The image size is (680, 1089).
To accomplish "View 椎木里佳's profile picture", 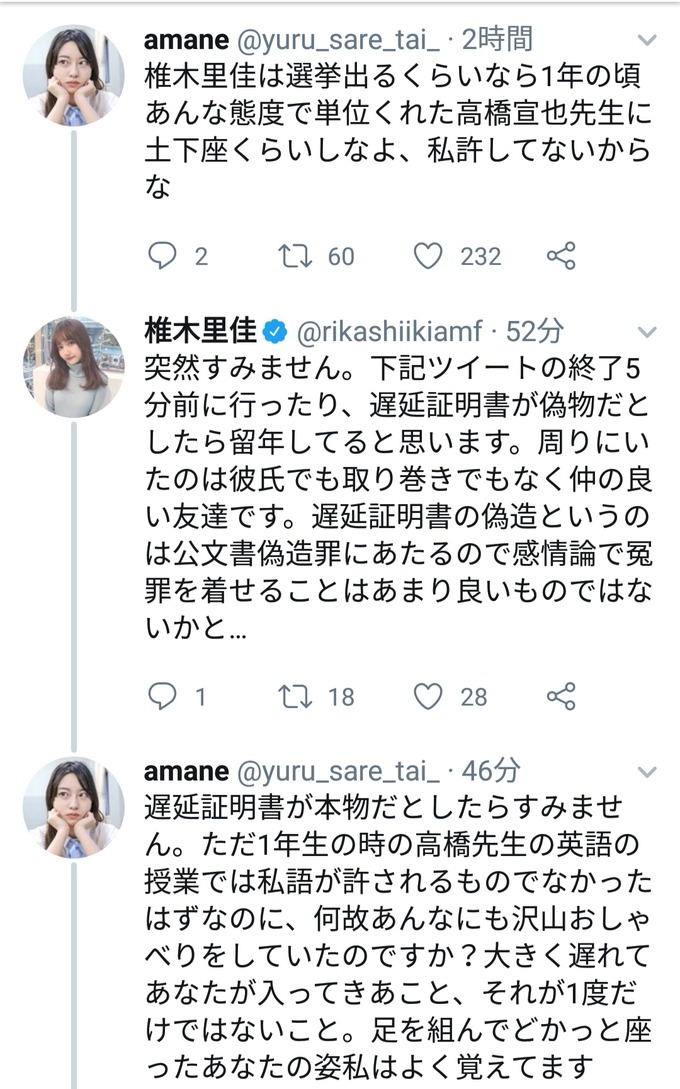I will [x=74, y=367].
